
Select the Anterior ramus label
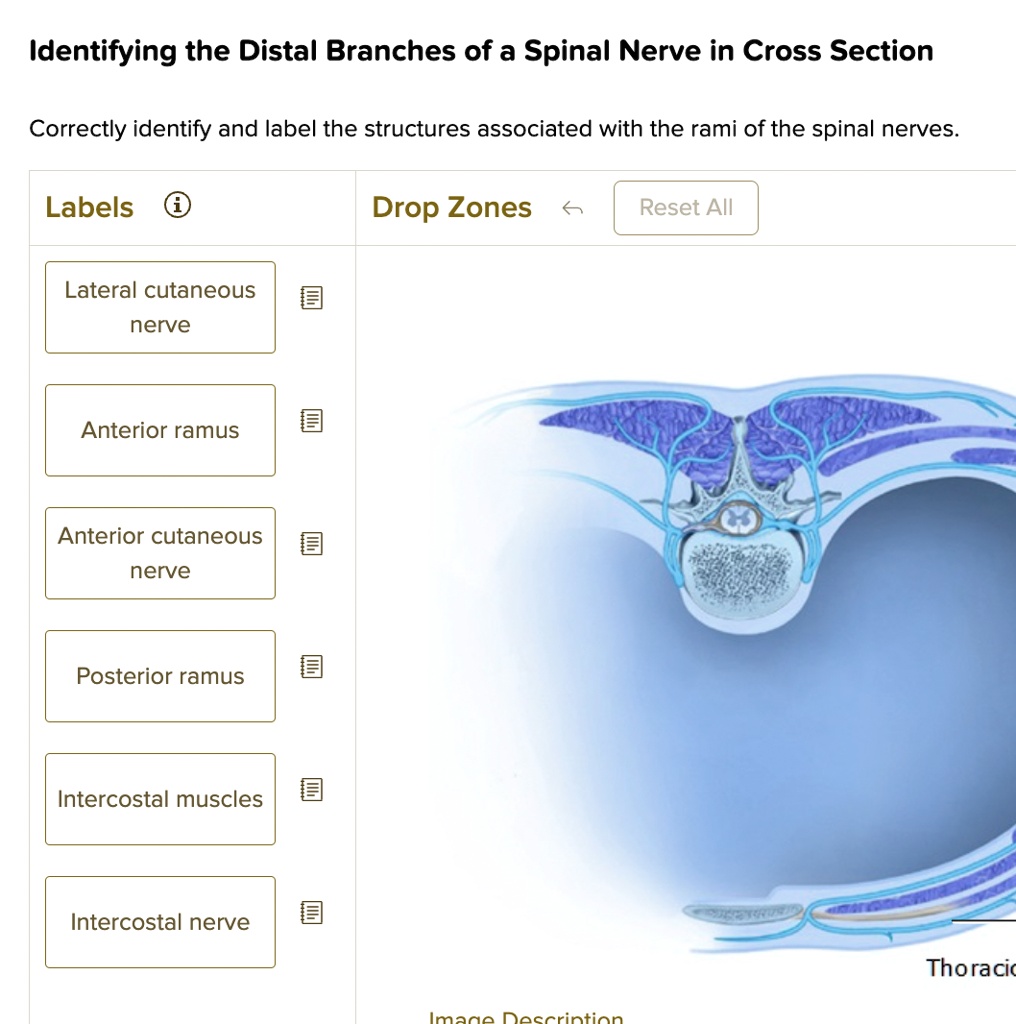tap(160, 430)
